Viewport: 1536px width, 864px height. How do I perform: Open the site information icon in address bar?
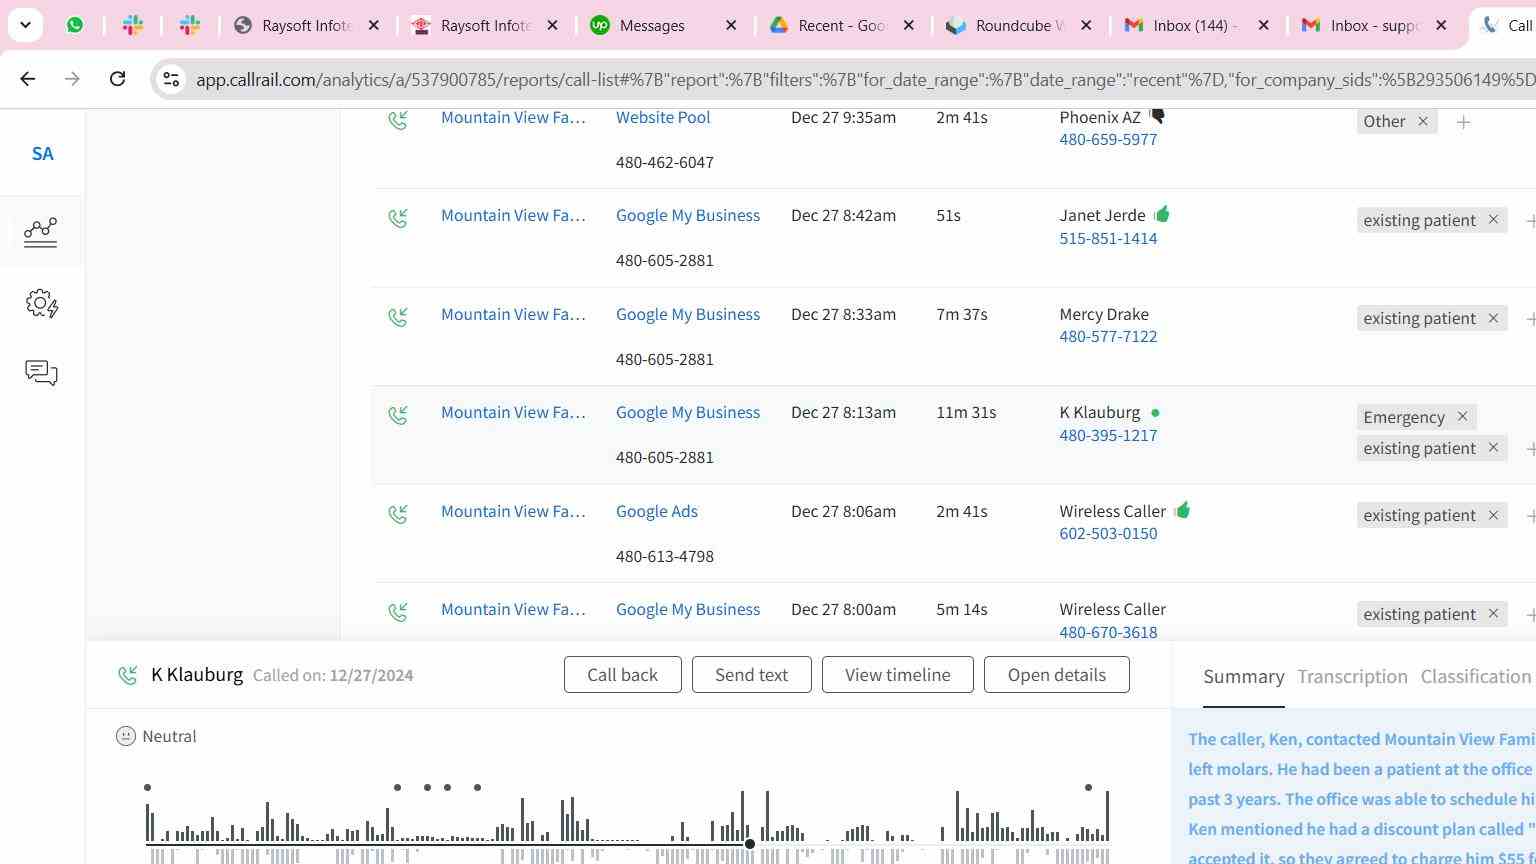(171, 79)
